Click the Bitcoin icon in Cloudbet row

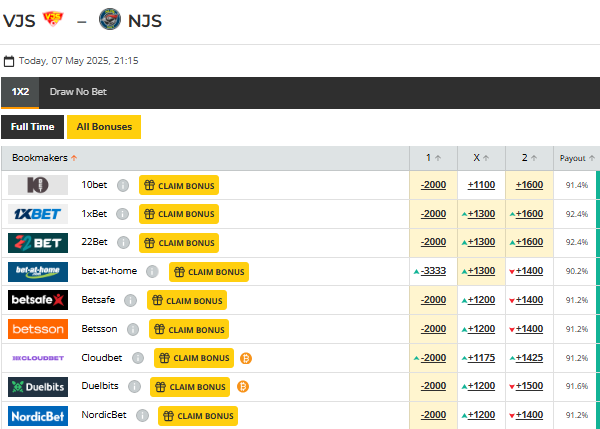pyautogui.click(x=246, y=358)
